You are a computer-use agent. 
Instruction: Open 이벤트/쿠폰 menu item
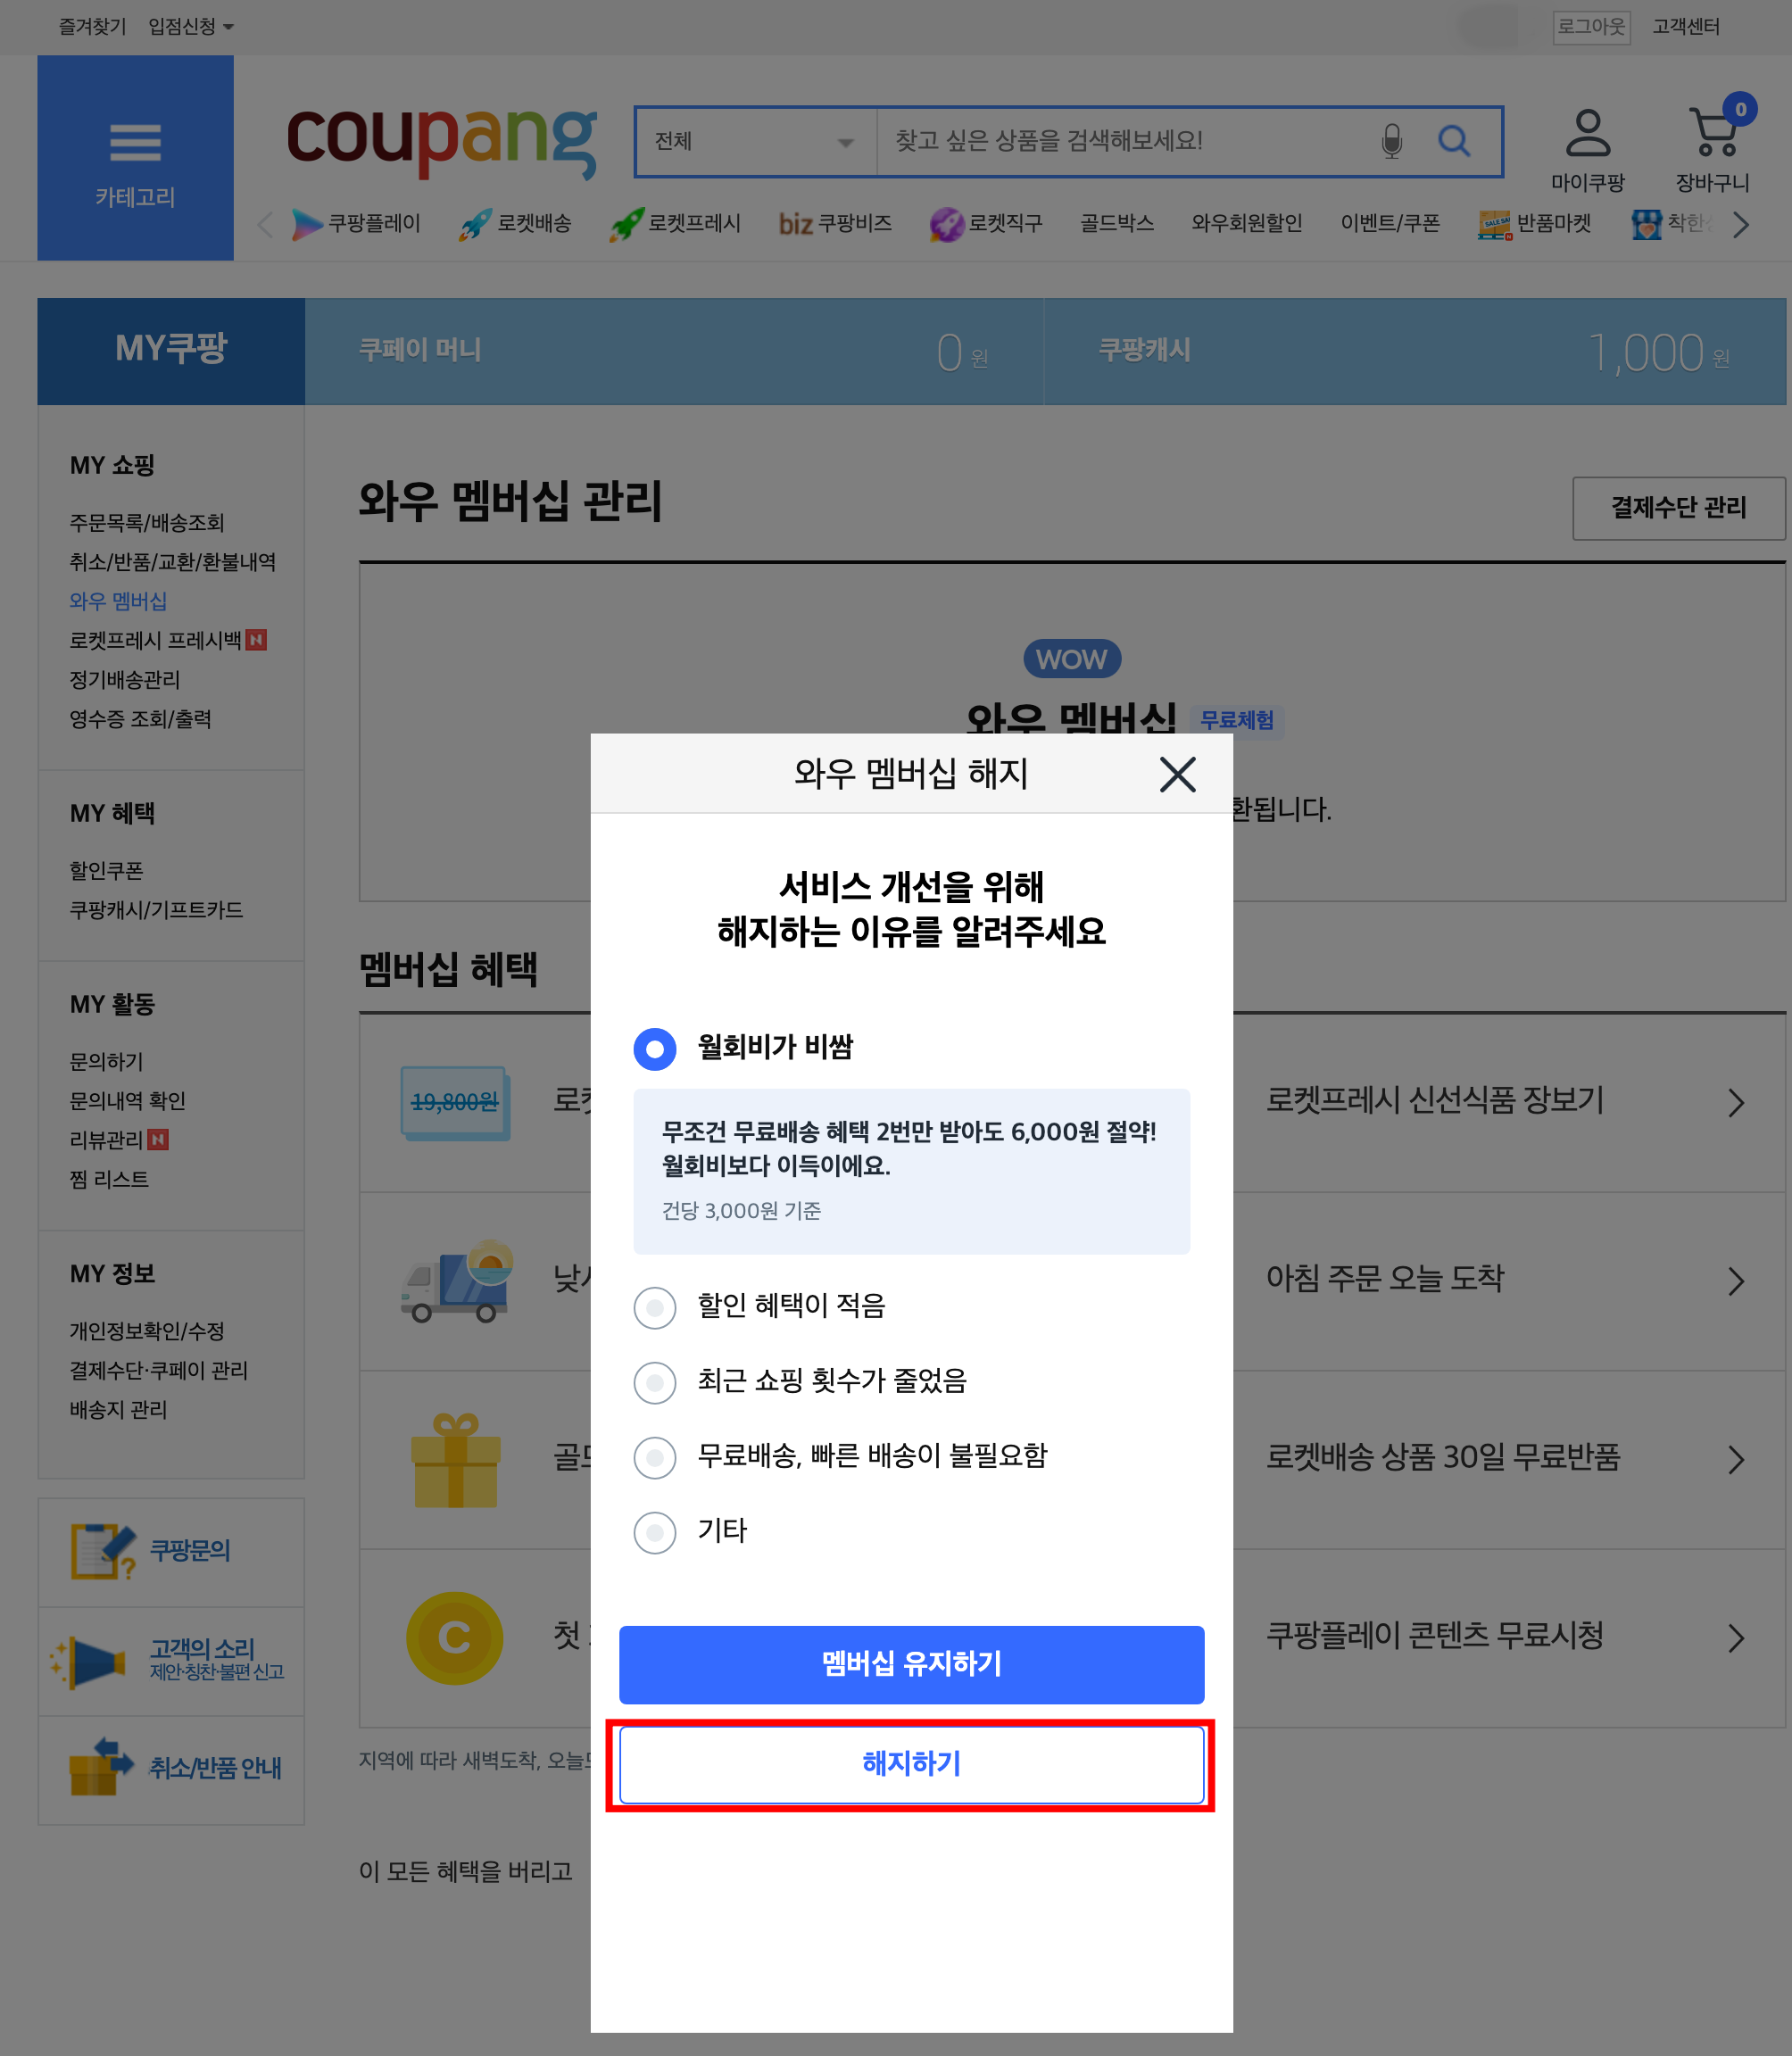click(1390, 224)
